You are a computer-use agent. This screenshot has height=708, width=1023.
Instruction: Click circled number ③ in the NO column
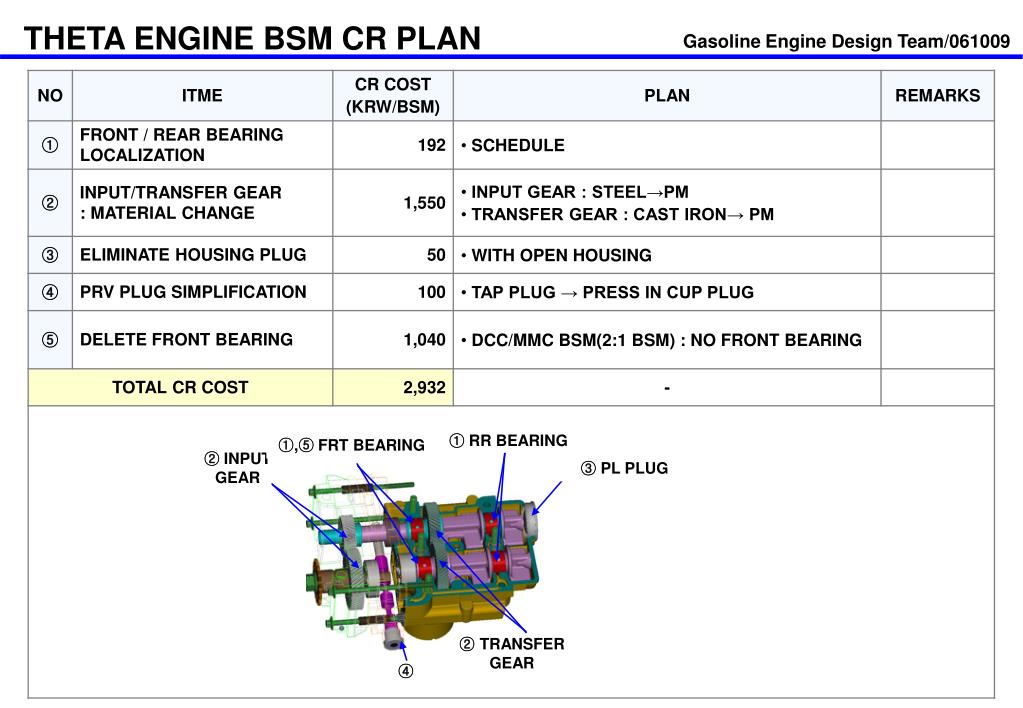pyautogui.click(x=50, y=255)
